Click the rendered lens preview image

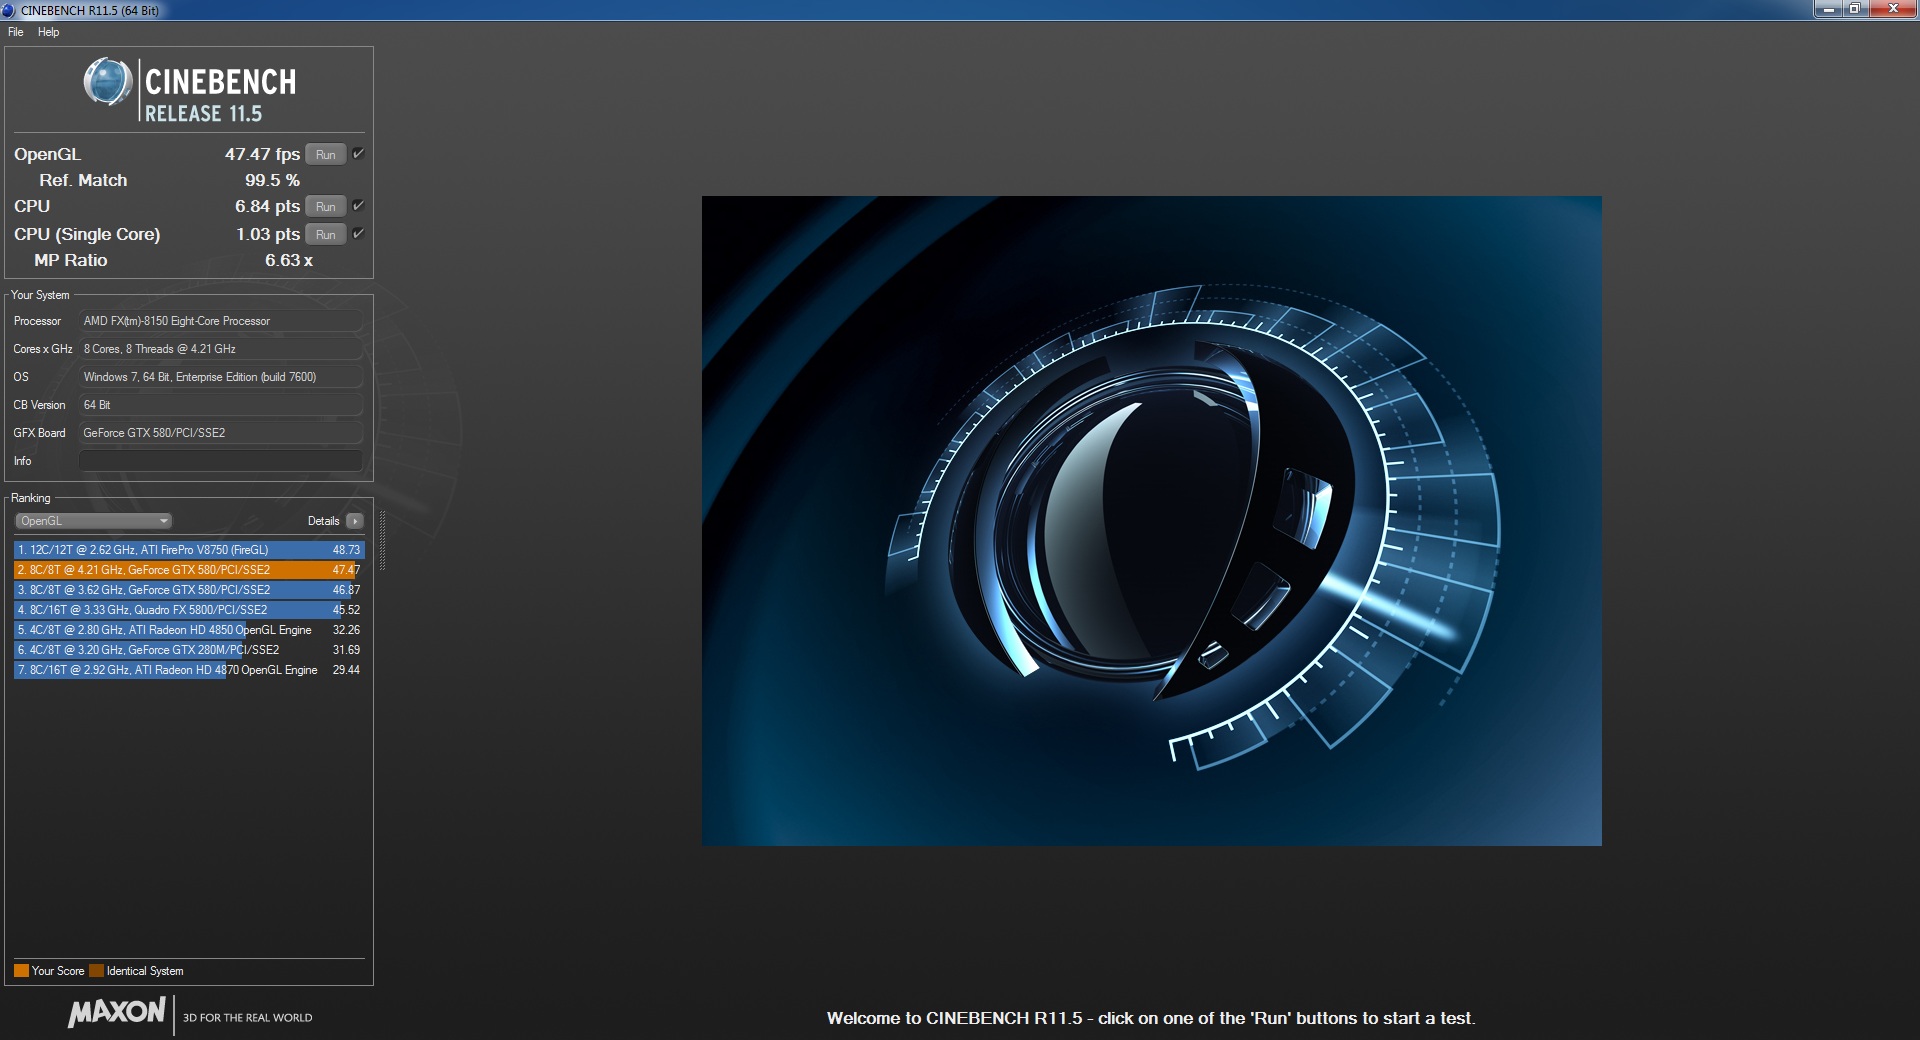[x=1151, y=521]
